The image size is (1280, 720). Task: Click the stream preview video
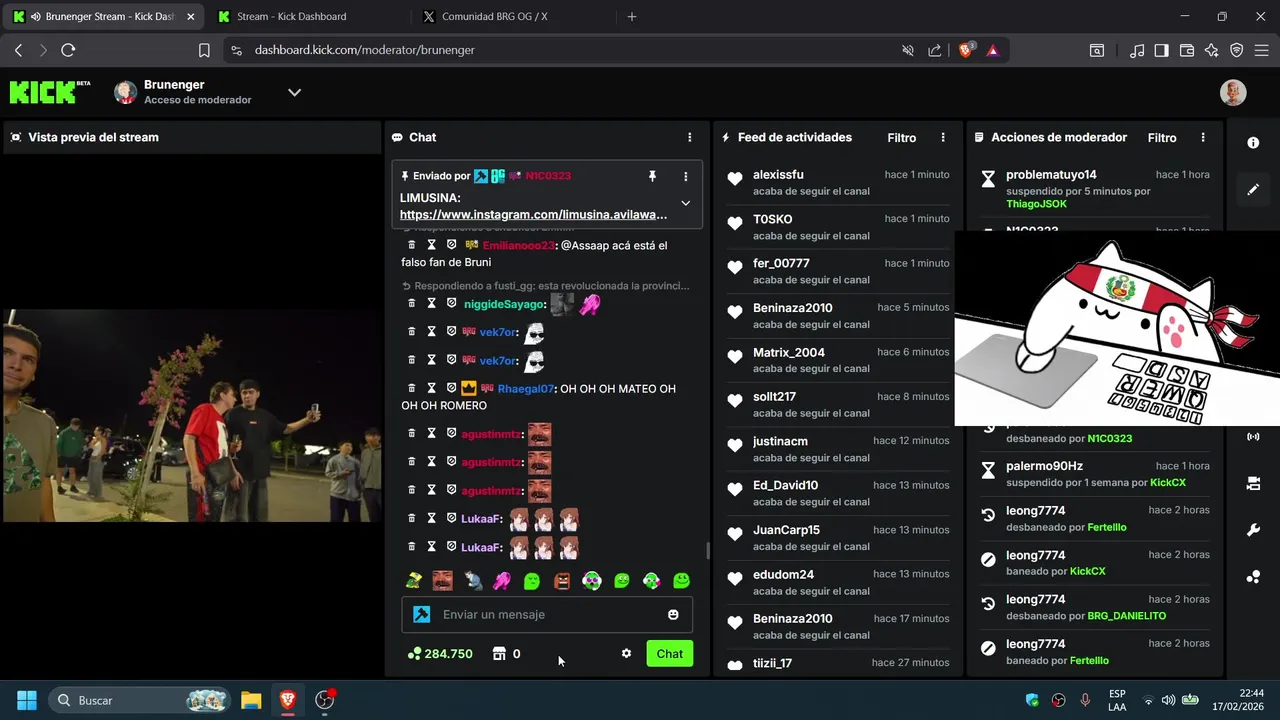click(x=191, y=415)
